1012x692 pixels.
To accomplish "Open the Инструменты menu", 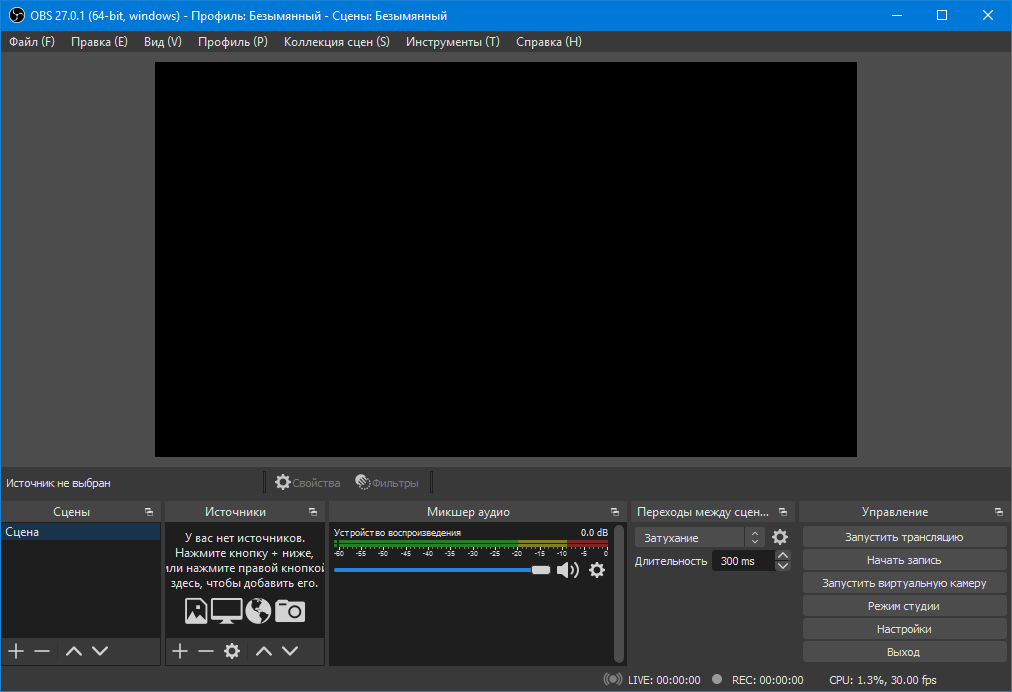I will (x=452, y=42).
